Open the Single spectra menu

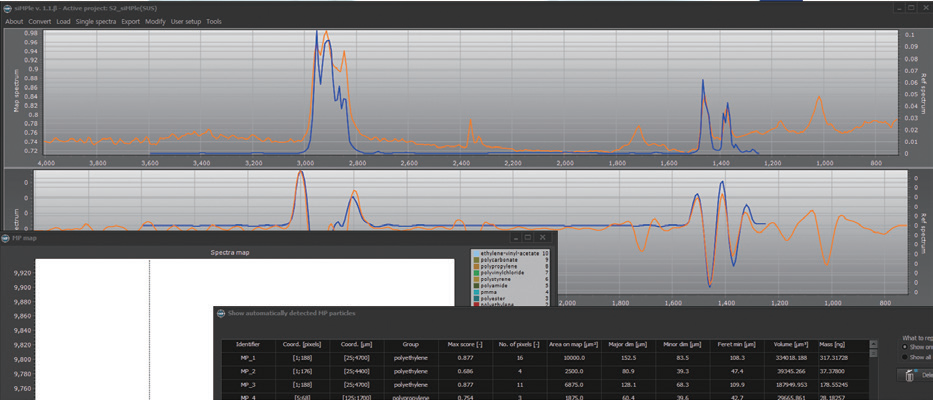coord(96,21)
